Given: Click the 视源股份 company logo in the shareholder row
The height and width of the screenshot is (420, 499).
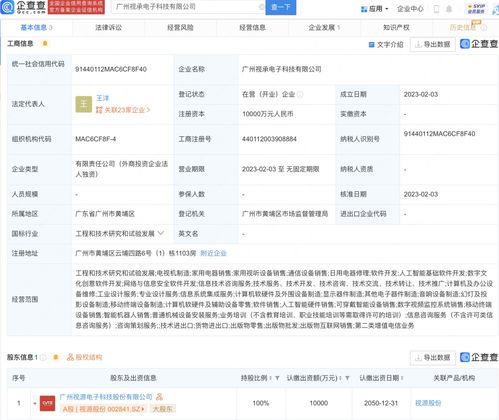Looking at the screenshot, I should click(47, 403).
